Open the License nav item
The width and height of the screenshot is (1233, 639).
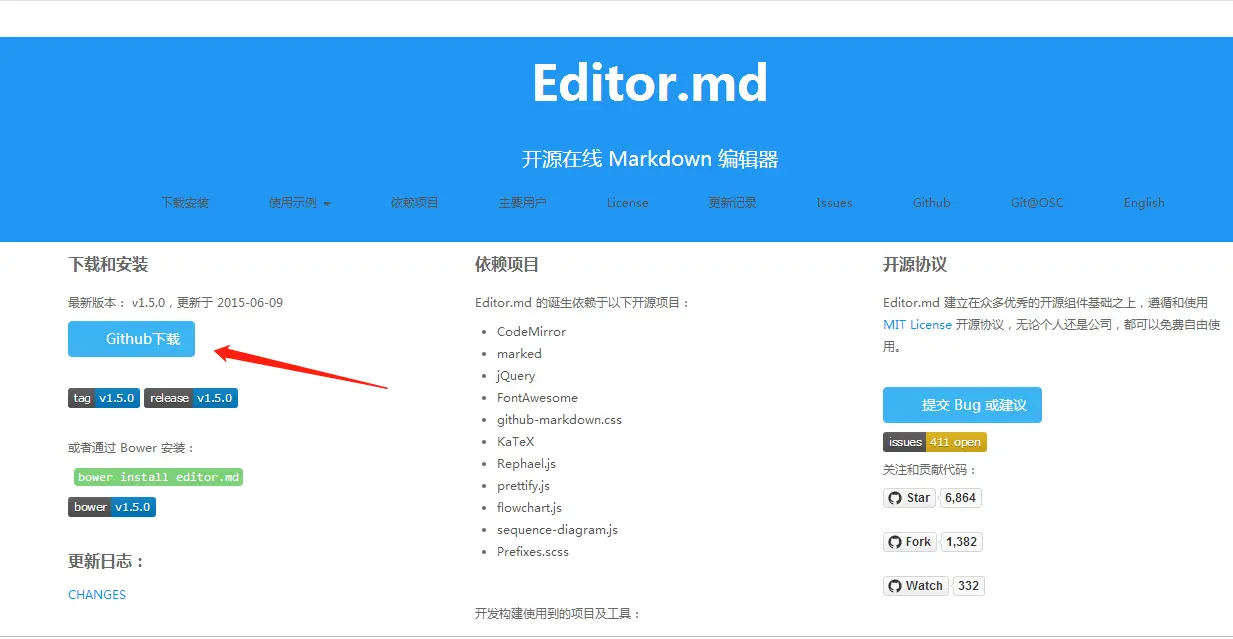click(x=627, y=202)
